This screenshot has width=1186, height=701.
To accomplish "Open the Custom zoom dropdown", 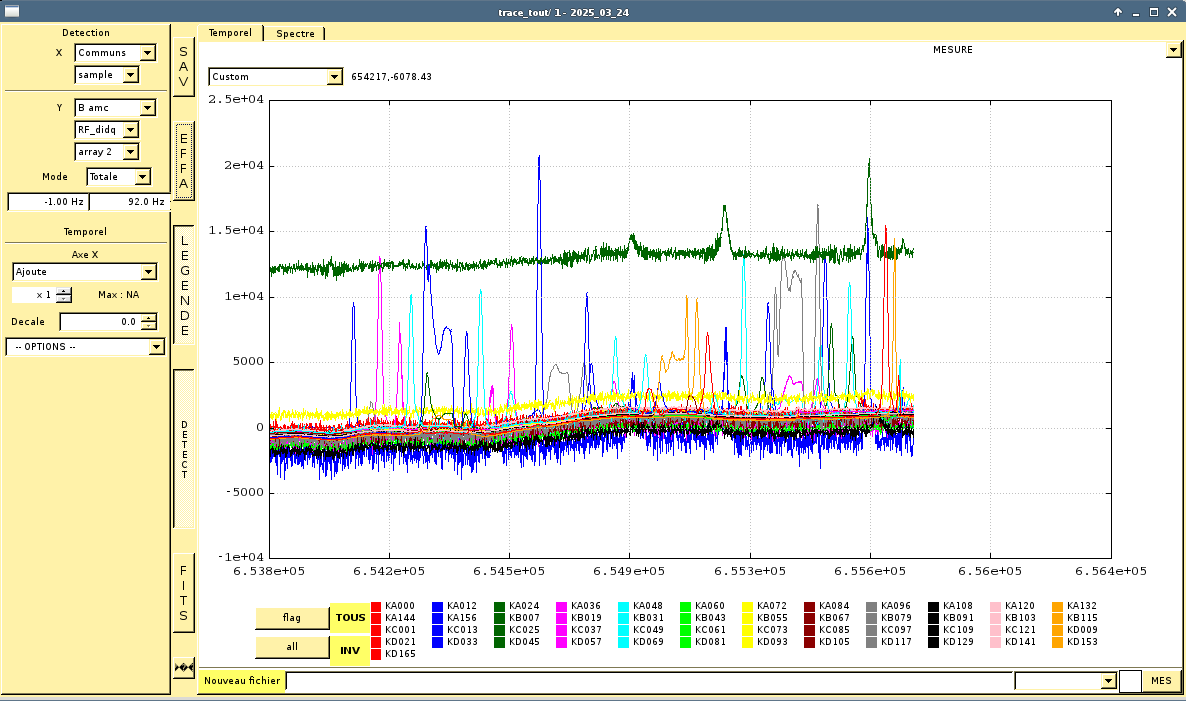I will pos(334,77).
